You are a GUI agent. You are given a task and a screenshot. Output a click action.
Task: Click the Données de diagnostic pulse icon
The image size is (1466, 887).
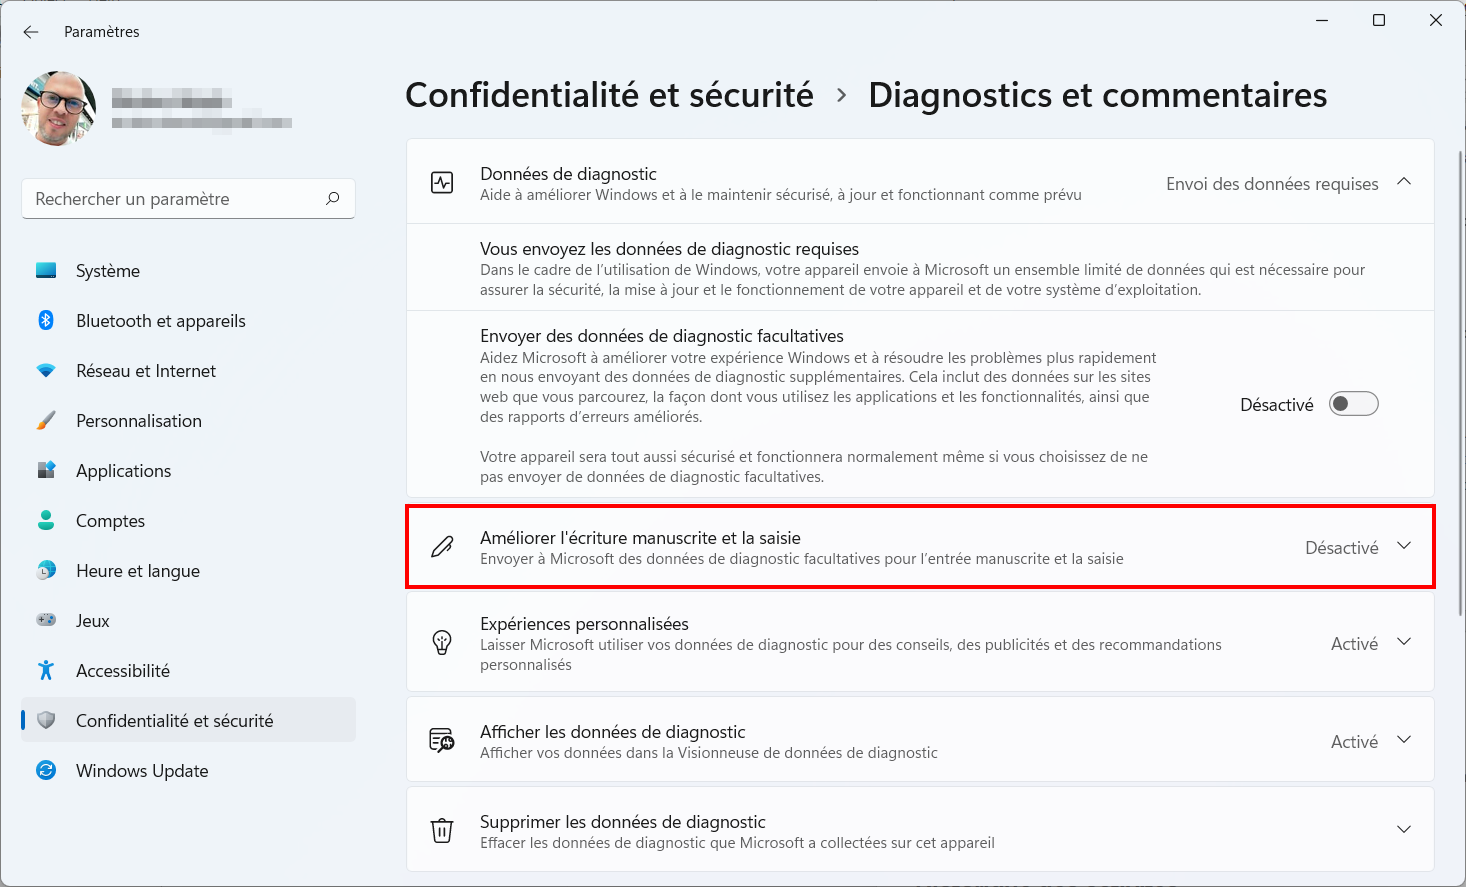tap(442, 183)
